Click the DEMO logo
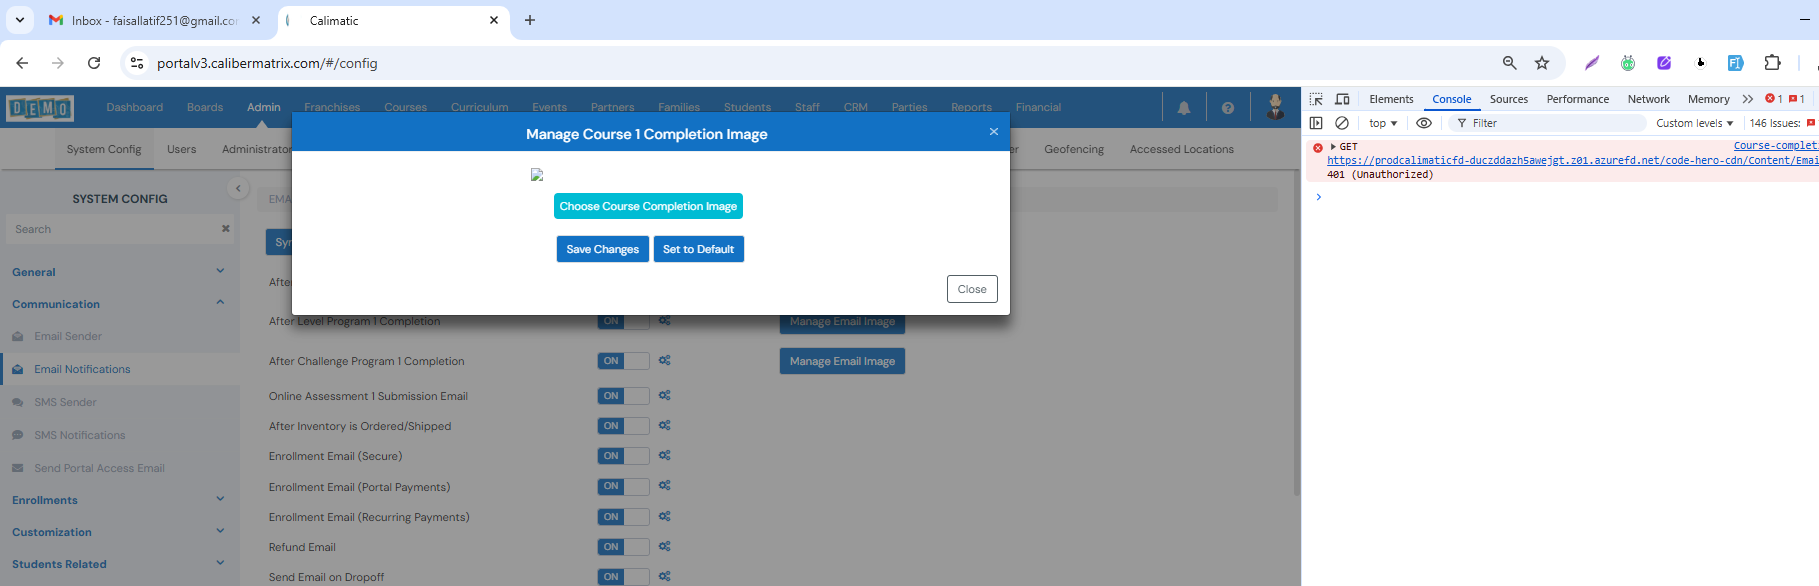This screenshot has height=586, width=1819. tap(40, 108)
